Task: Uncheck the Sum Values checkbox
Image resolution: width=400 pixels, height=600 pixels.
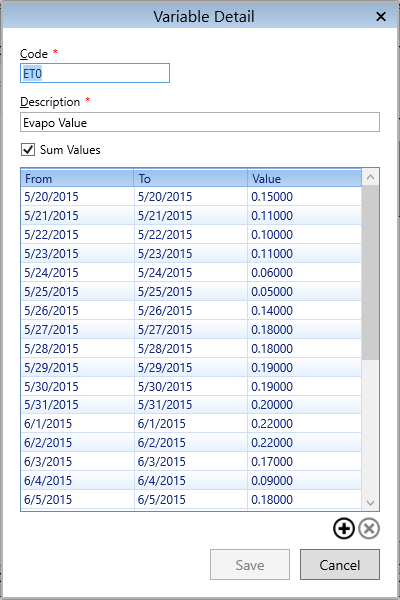Action: [x=28, y=150]
